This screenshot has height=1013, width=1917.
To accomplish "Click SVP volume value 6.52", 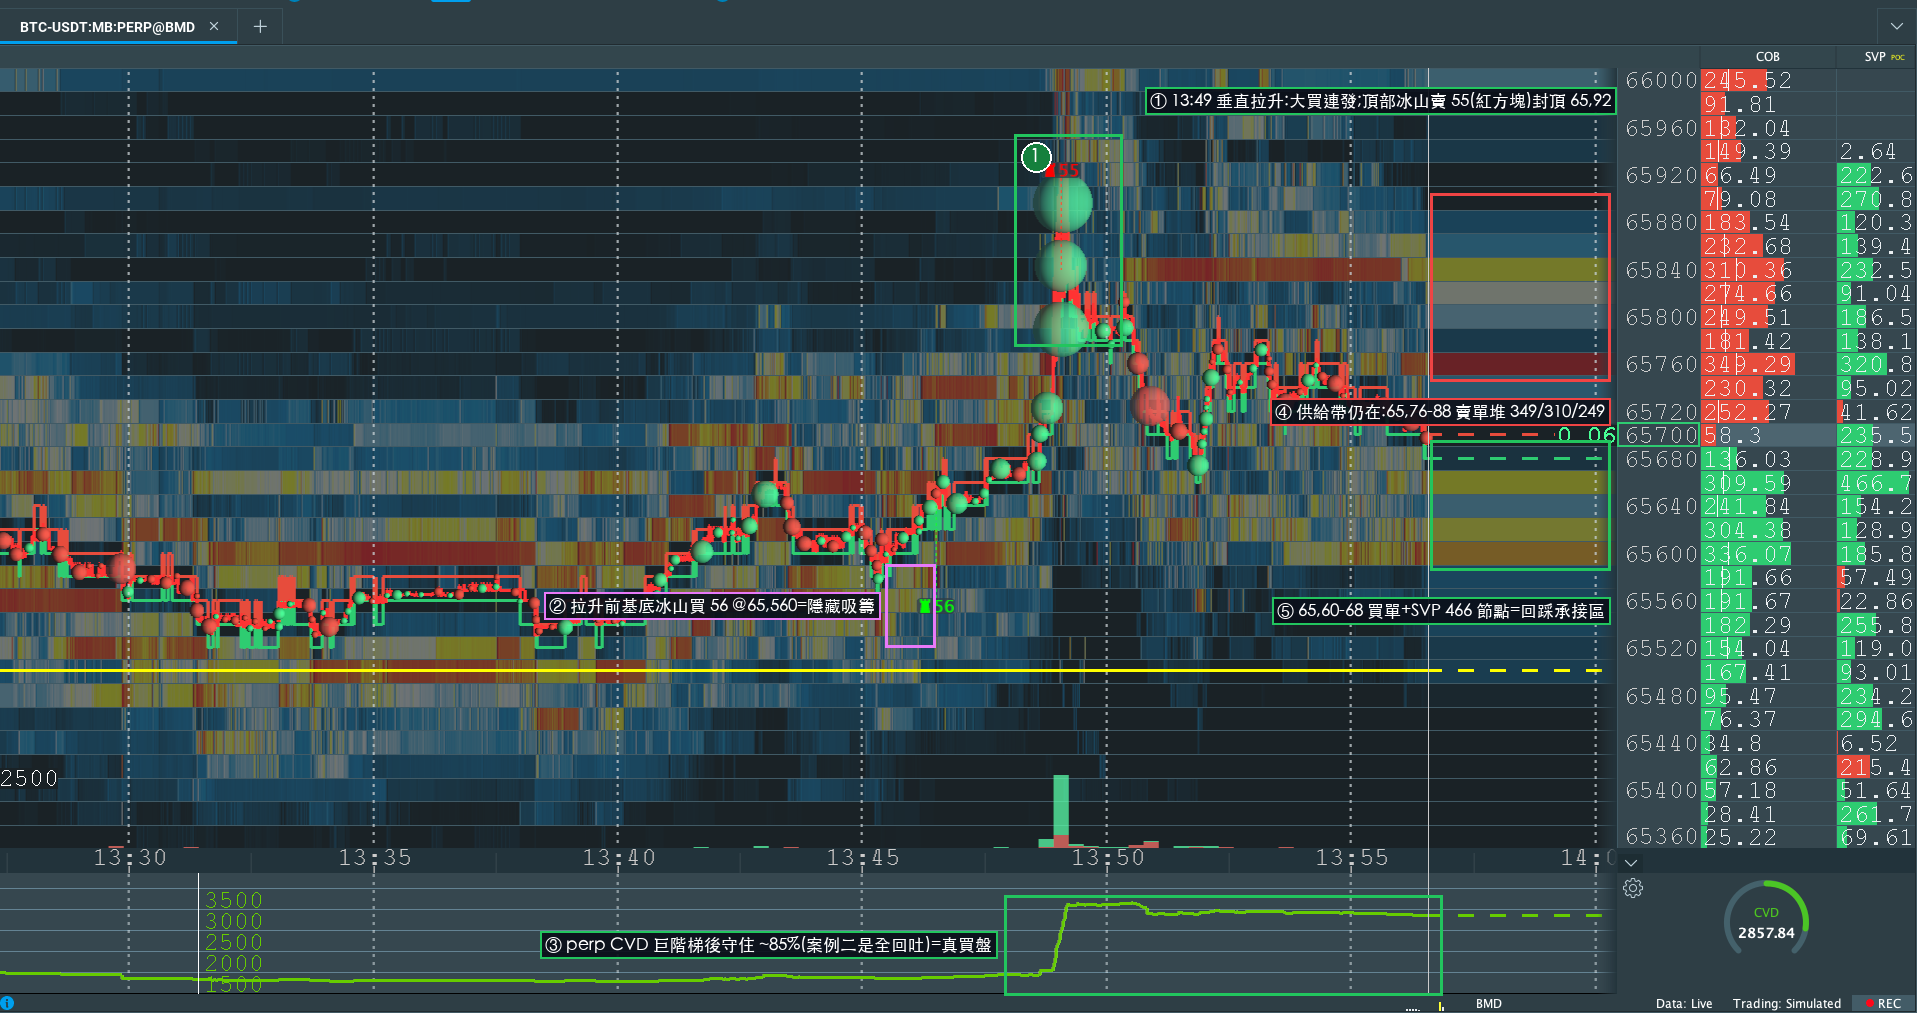I will pyautogui.click(x=1868, y=743).
